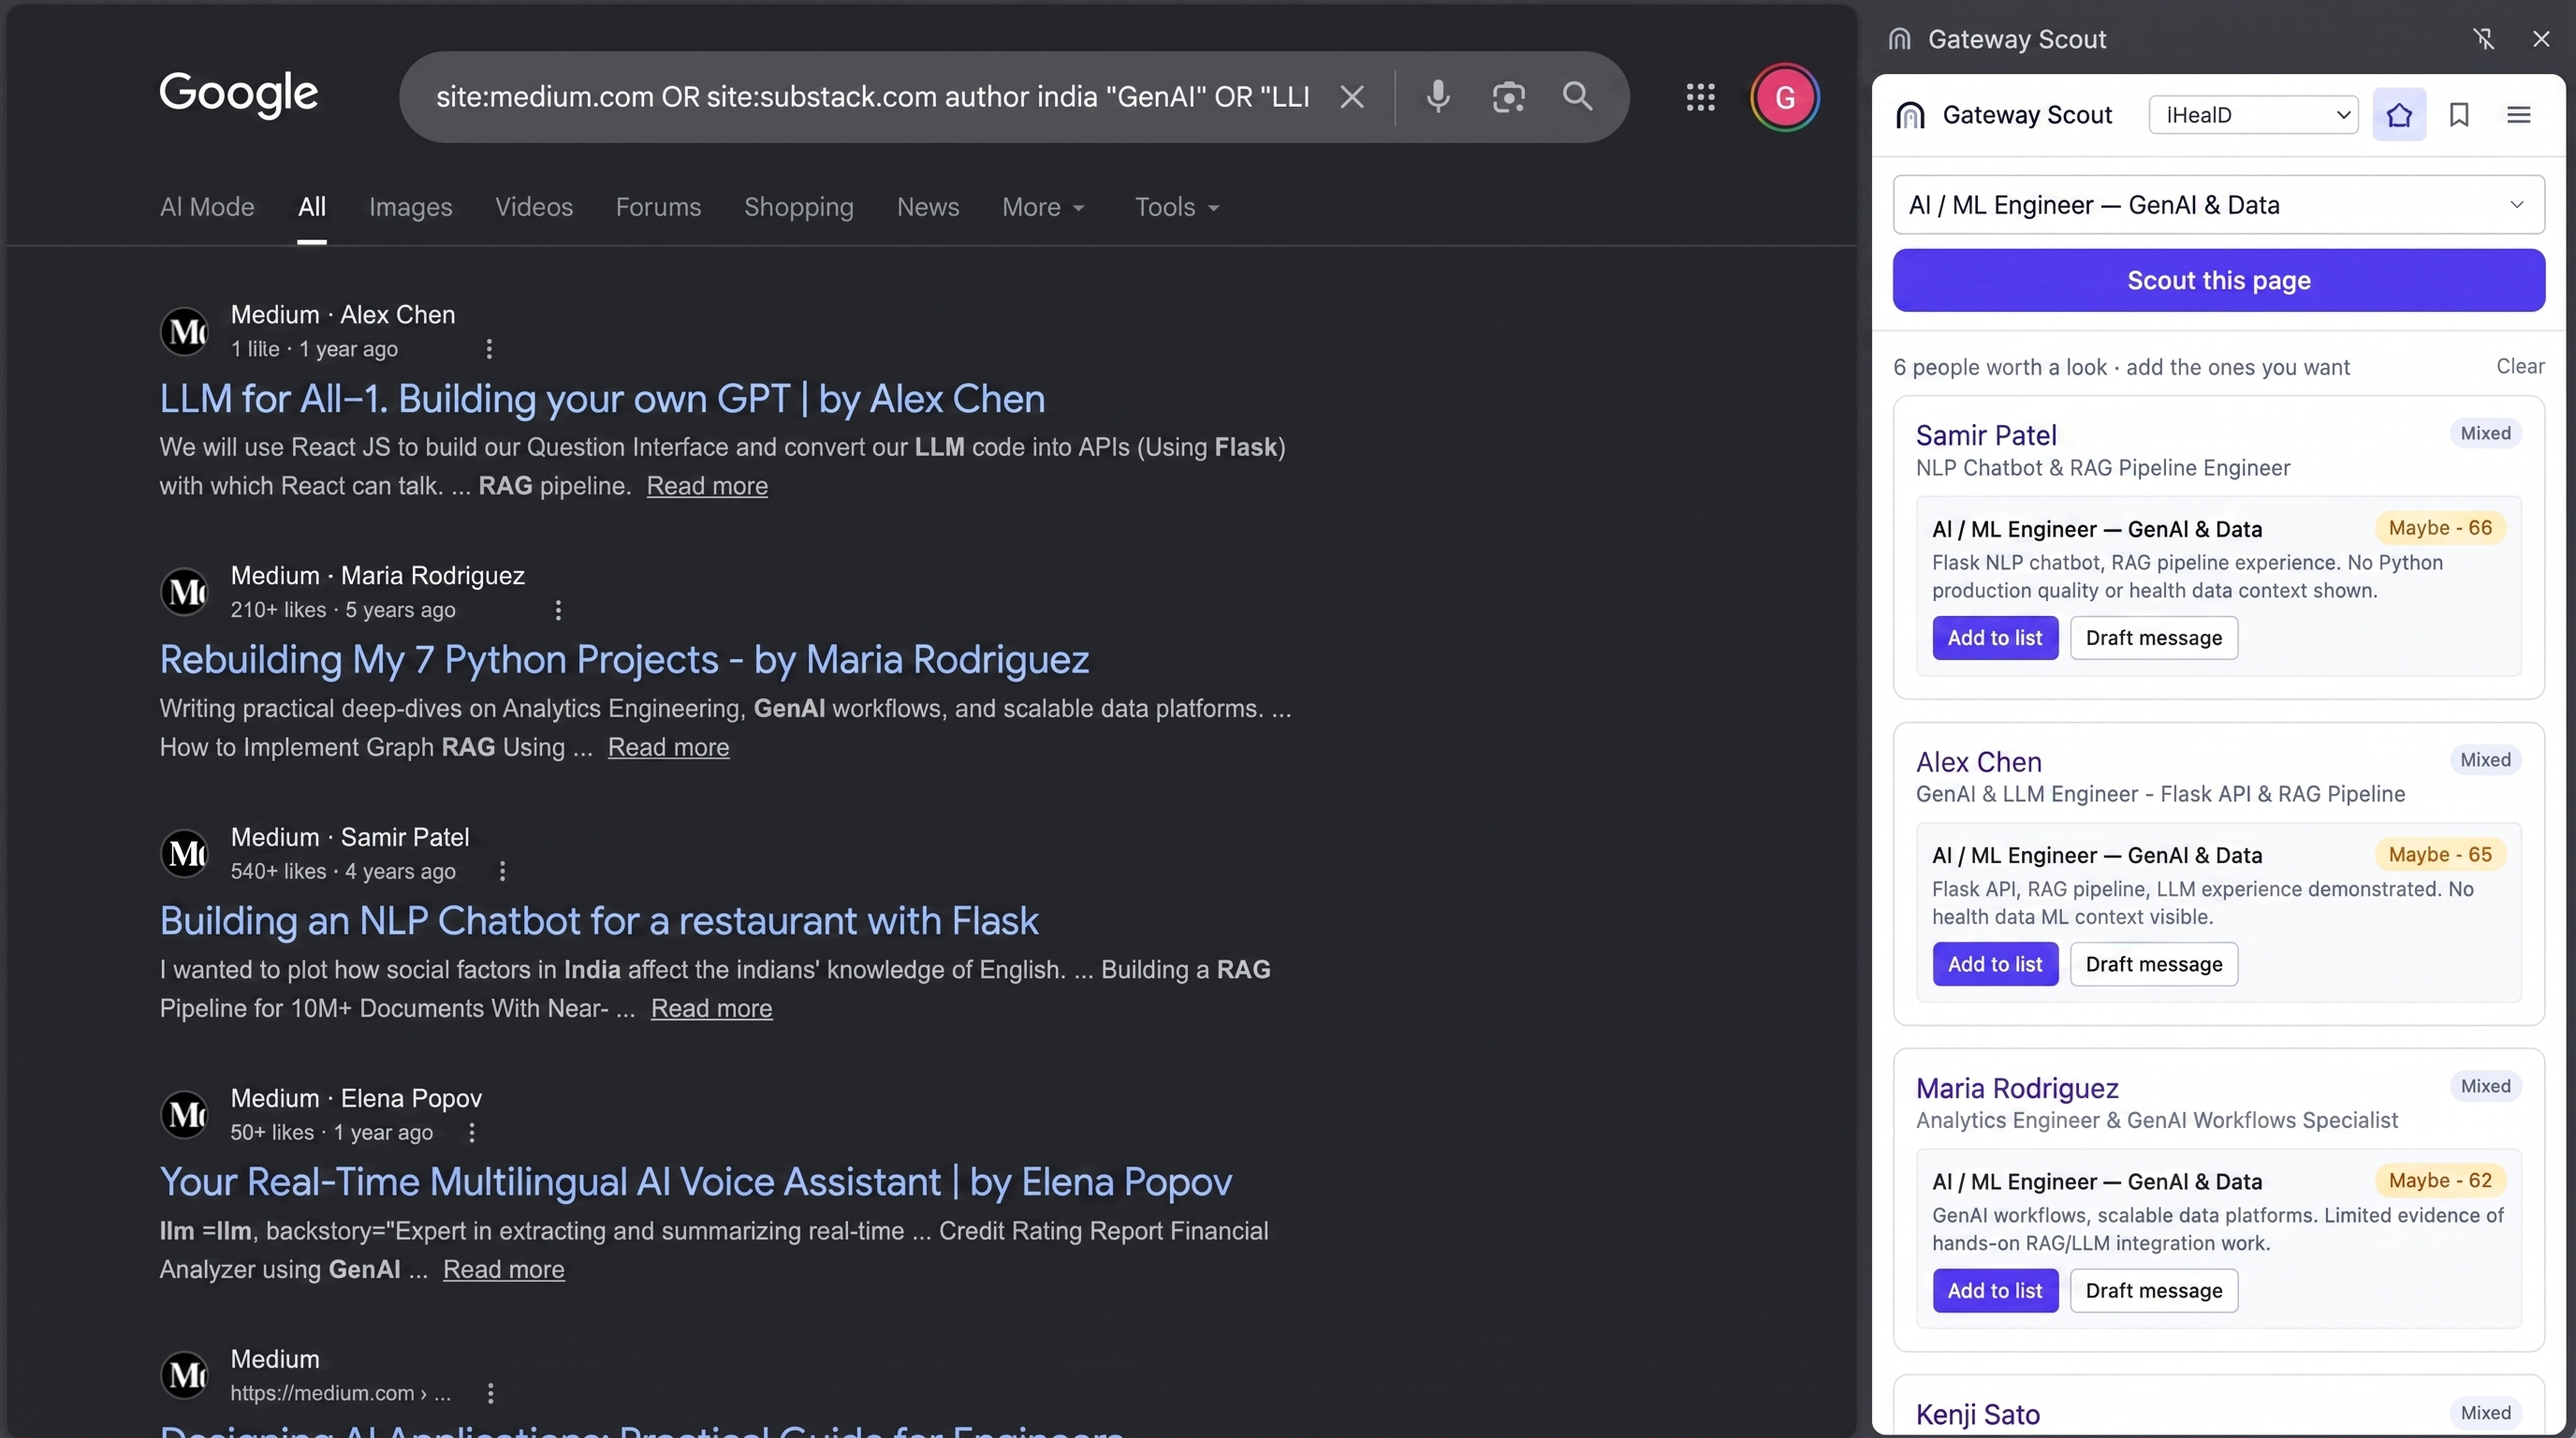Add Samir Patel to list

1995,638
